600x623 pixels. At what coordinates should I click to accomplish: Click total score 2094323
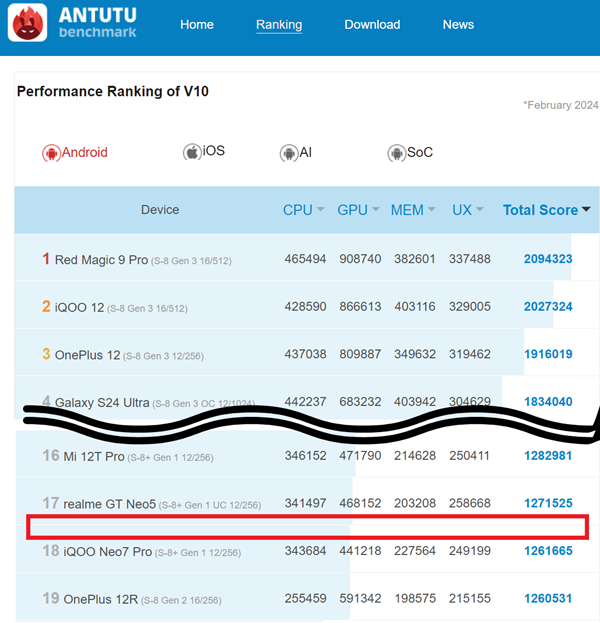[548, 259]
